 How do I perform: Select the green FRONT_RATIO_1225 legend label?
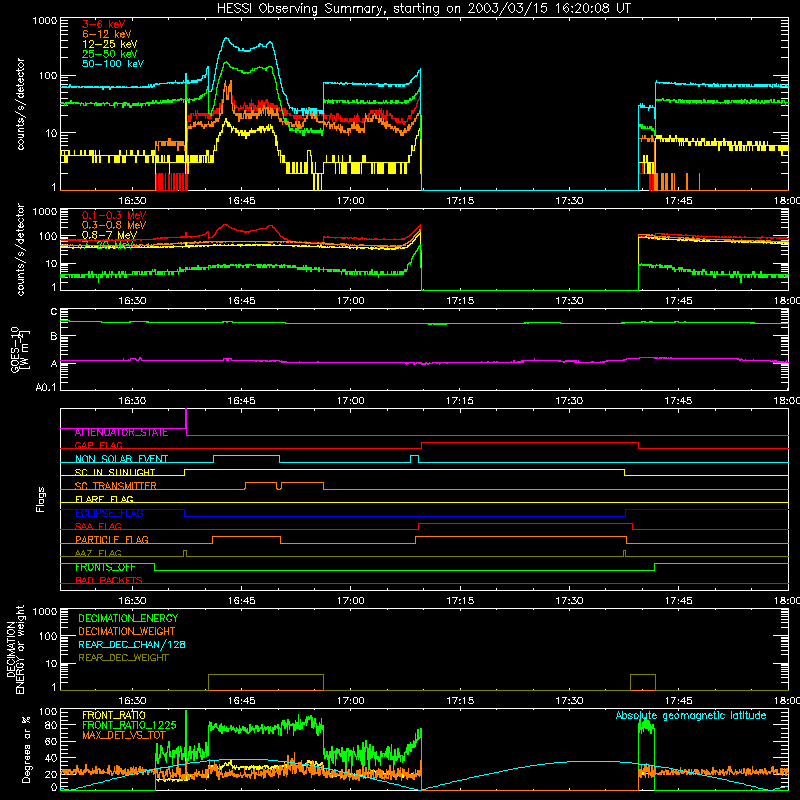[129, 725]
